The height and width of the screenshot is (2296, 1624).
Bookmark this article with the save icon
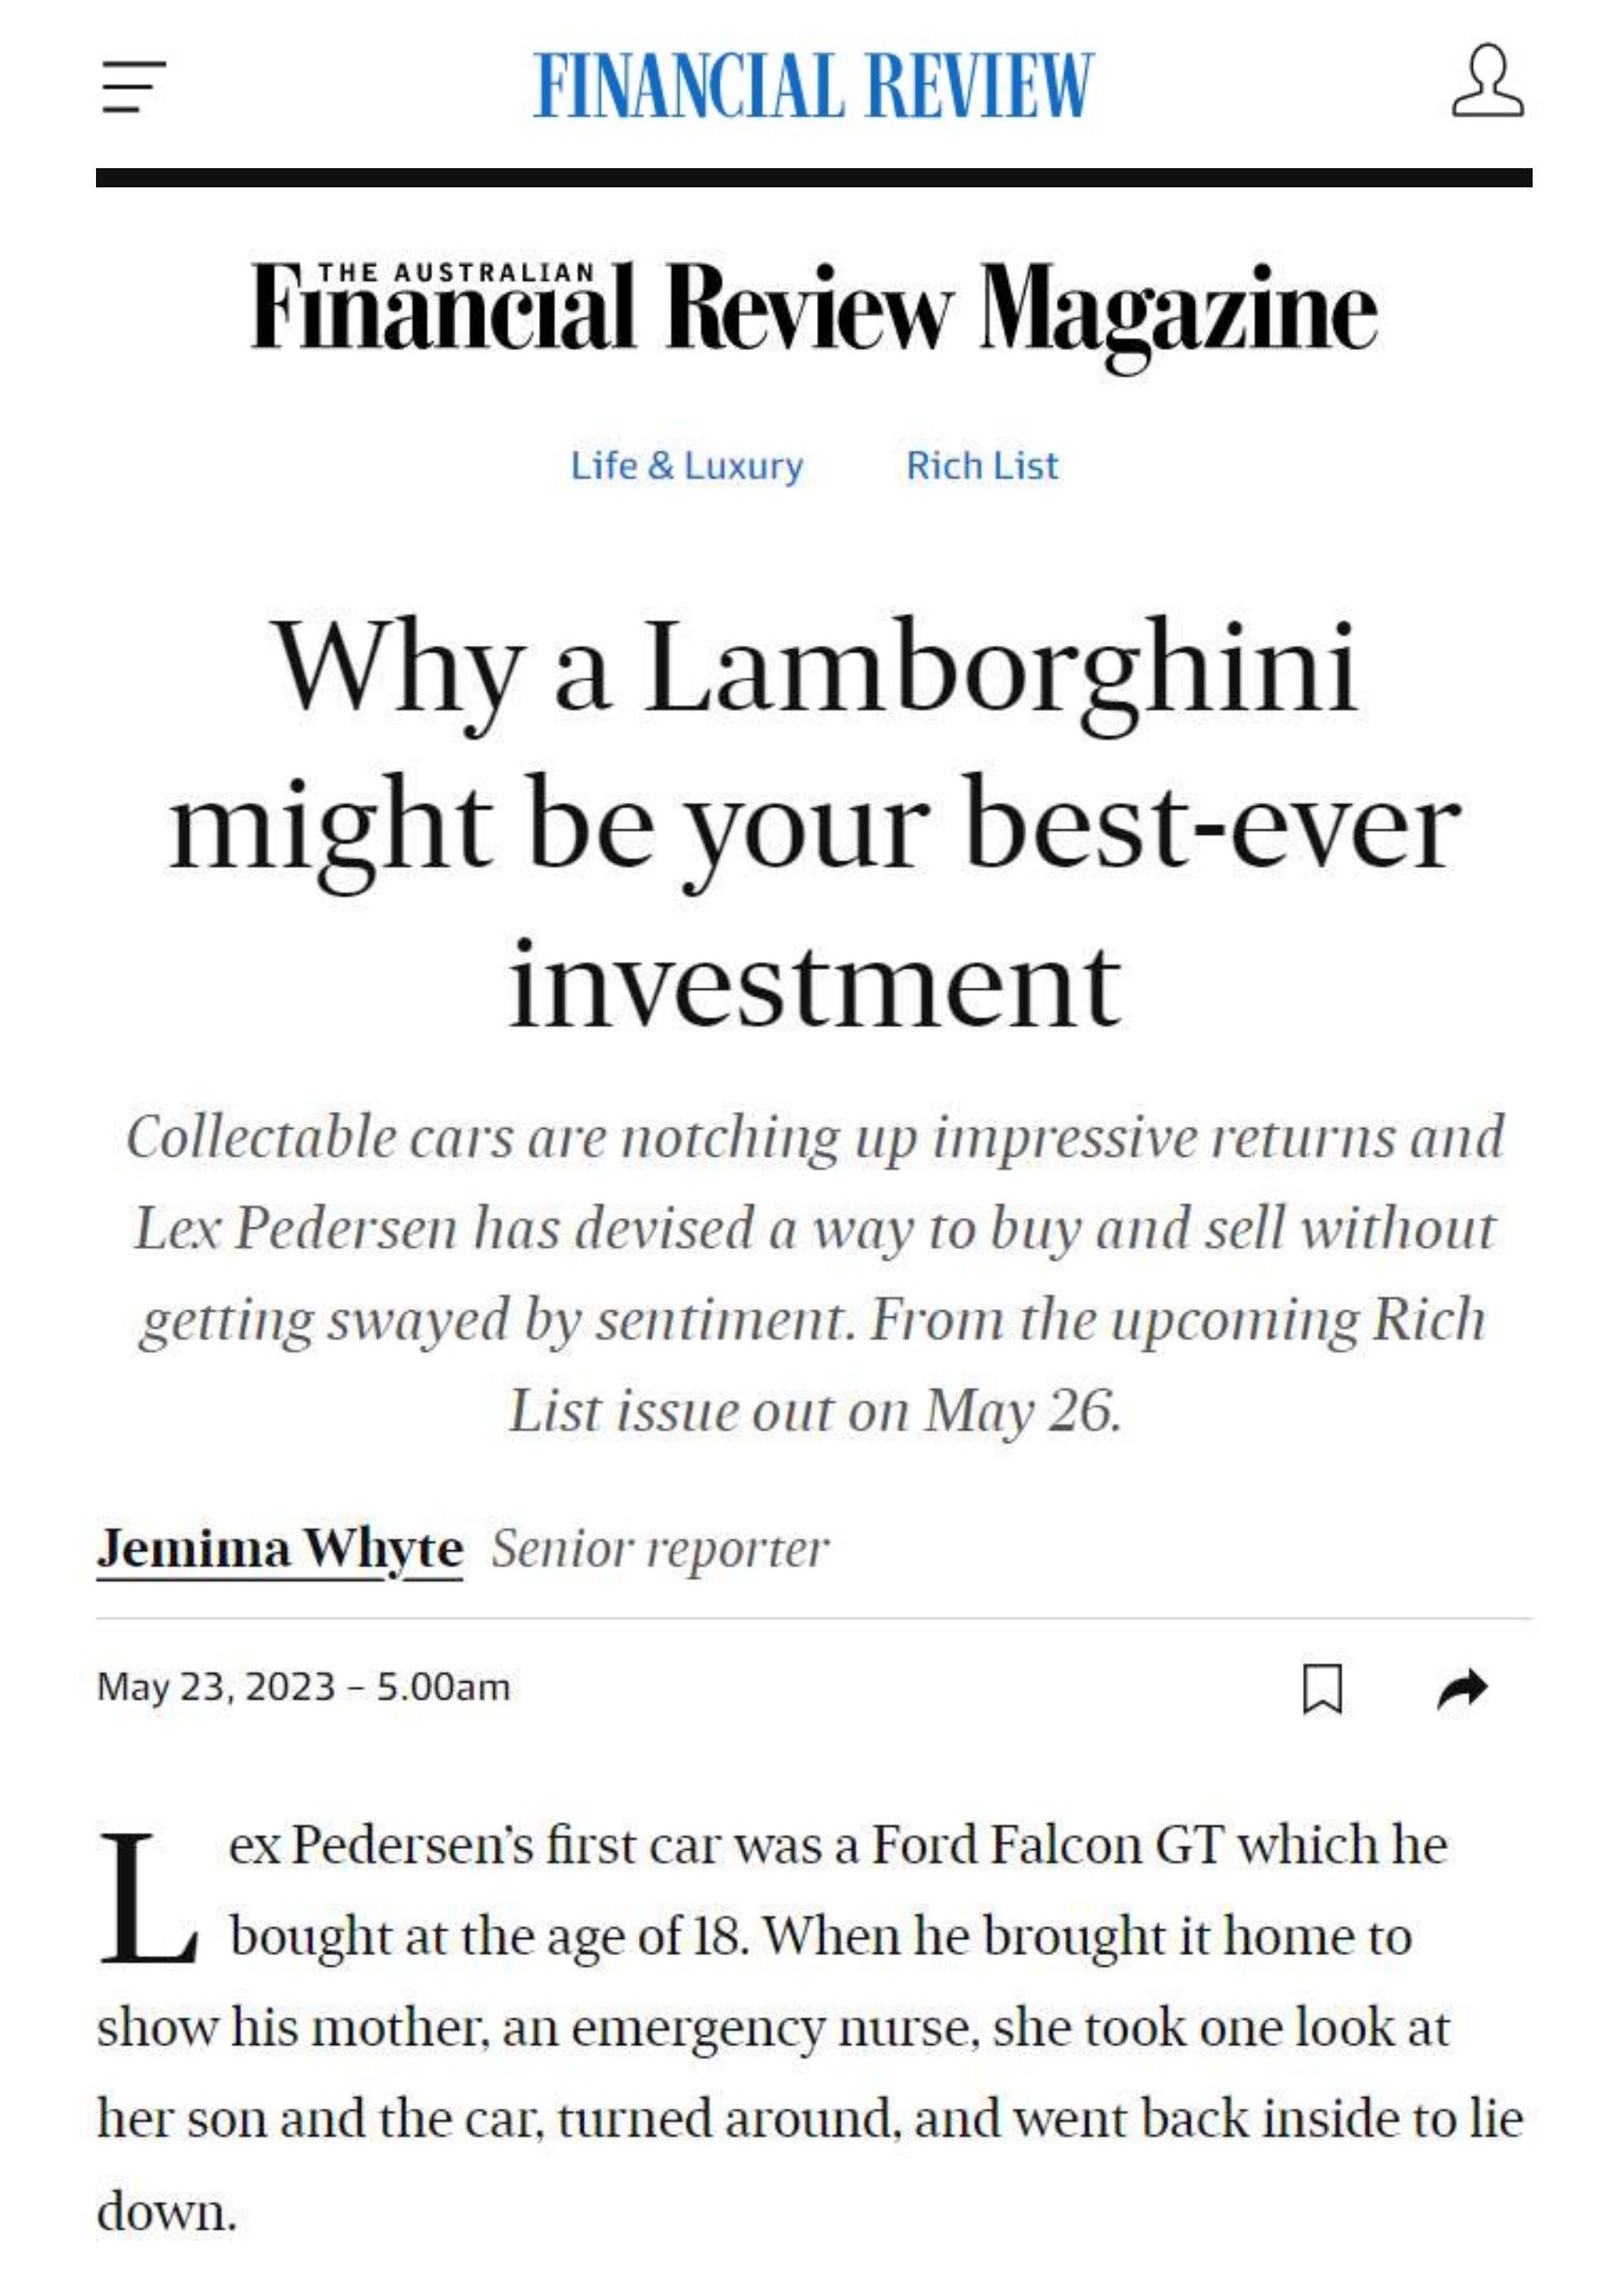coord(1322,1688)
